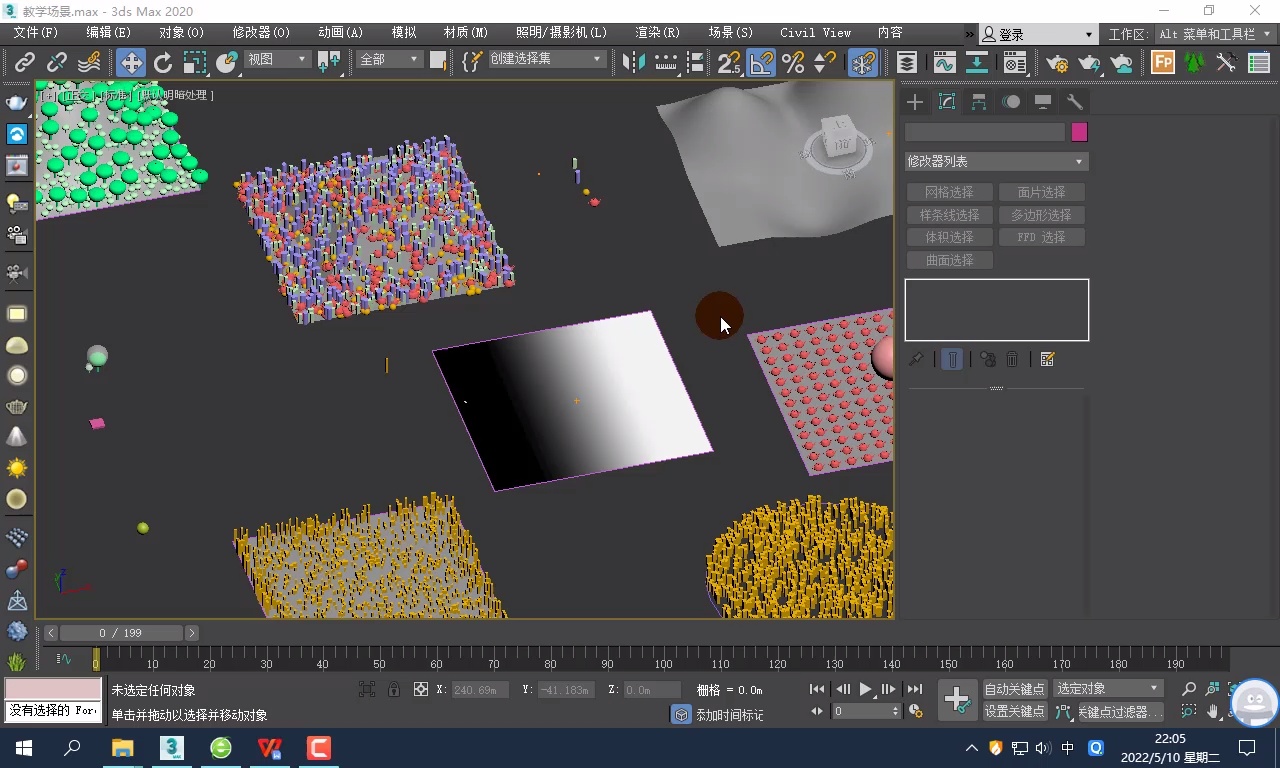Click the Unlink Selection icon
The width and height of the screenshot is (1280, 768).
57,63
